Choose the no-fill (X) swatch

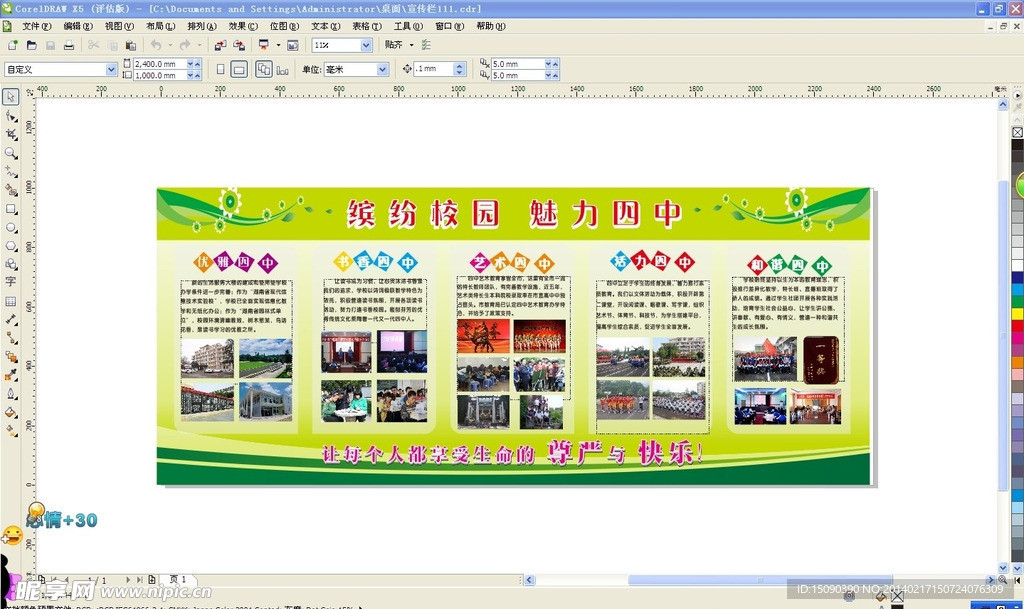(x=1017, y=132)
